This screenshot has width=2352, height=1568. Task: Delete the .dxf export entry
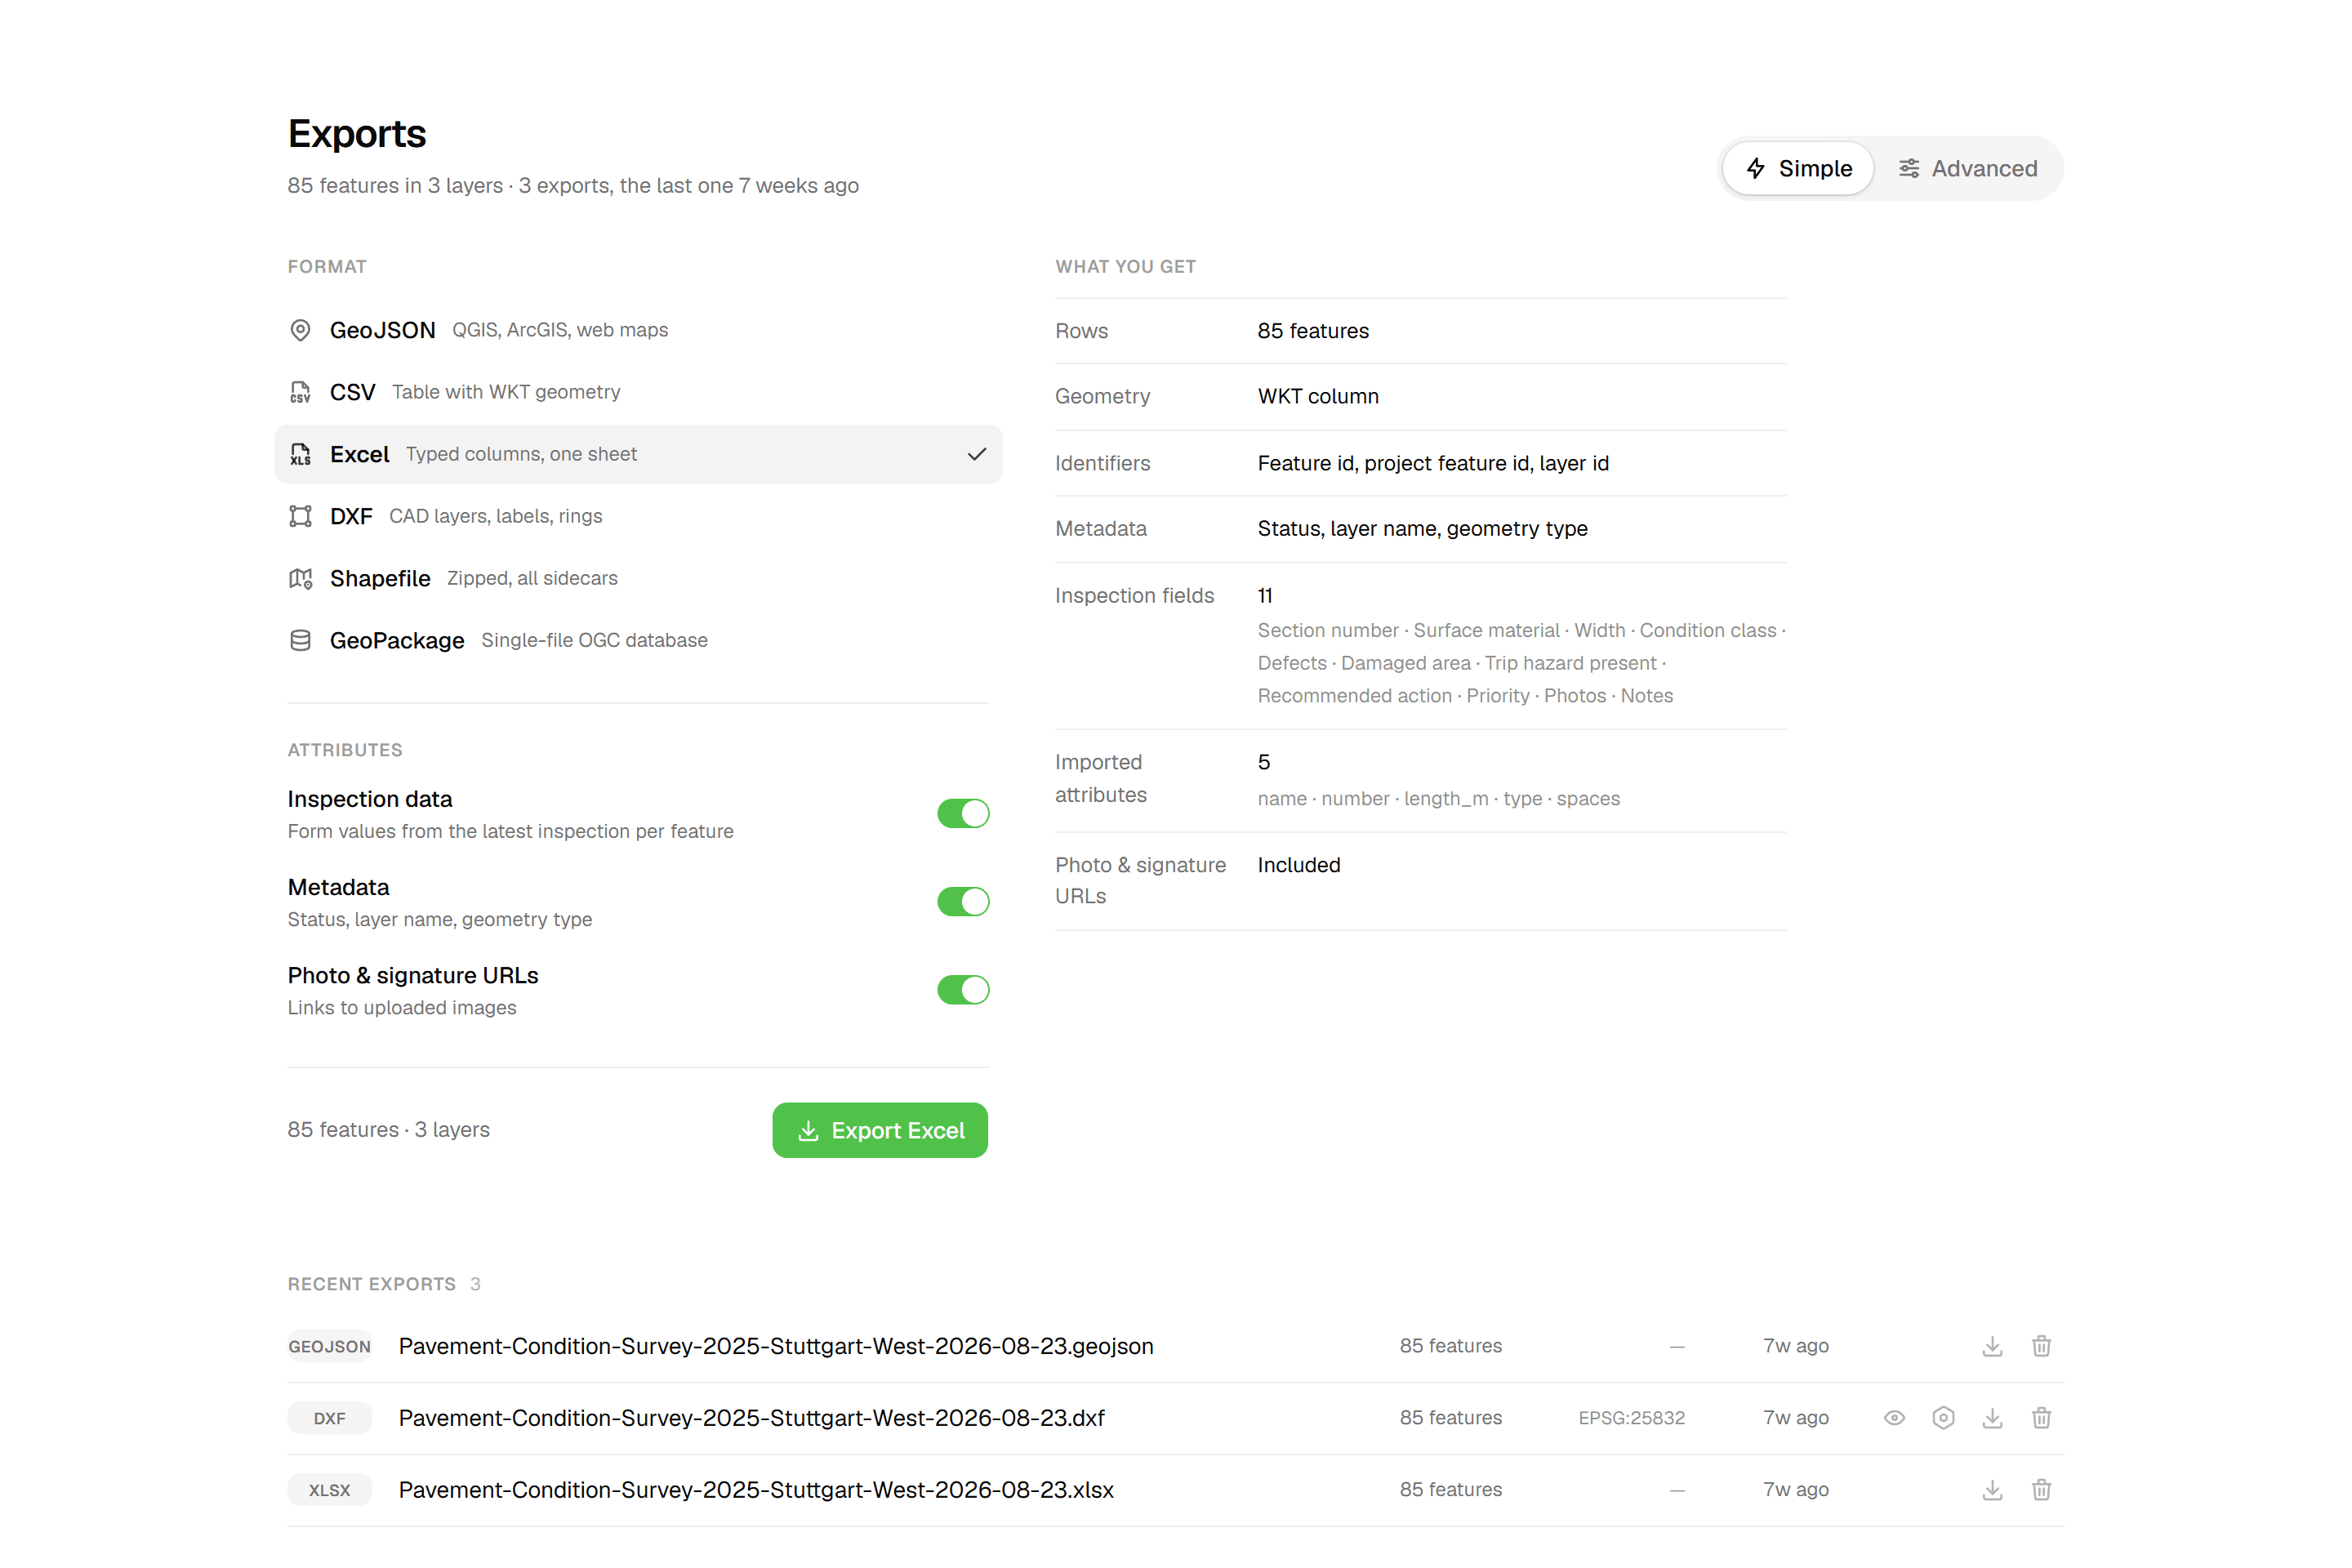click(2041, 1418)
